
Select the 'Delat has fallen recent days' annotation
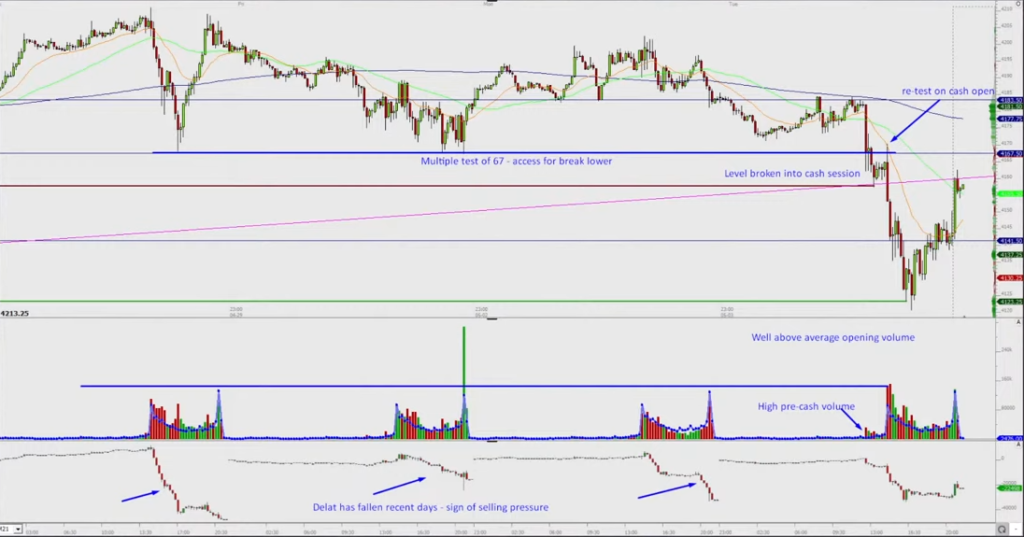pyautogui.click(x=431, y=507)
